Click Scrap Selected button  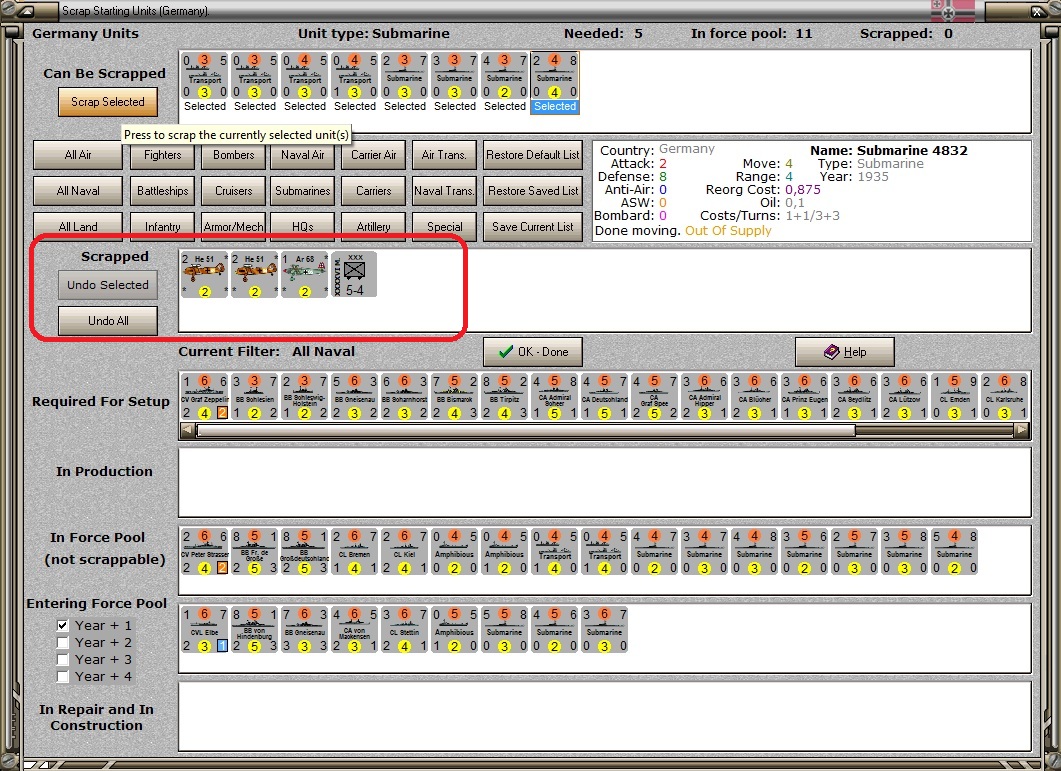pyautogui.click(x=108, y=102)
